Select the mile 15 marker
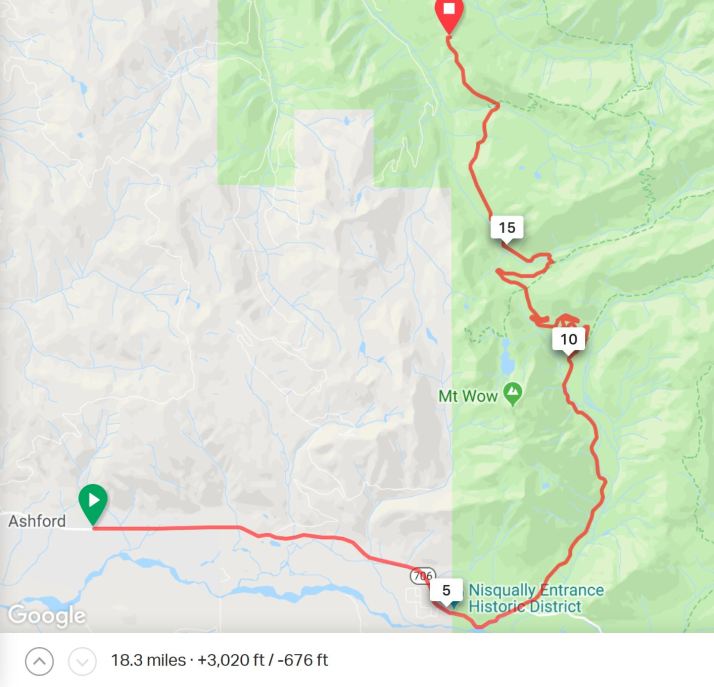Image resolution: width=714 pixels, height=687 pixels. click(x=506, y=228)
